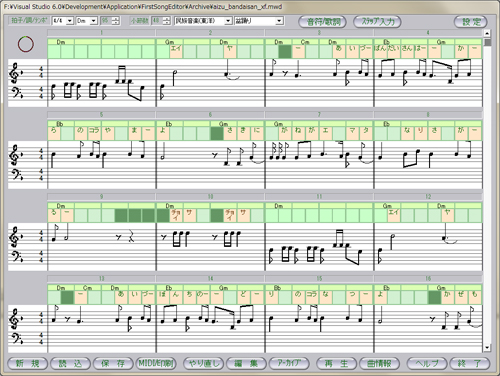The width and height of the screenshot is (500, 376).
Task: Select measure 16 number header
Action: (x=428, y=279)
